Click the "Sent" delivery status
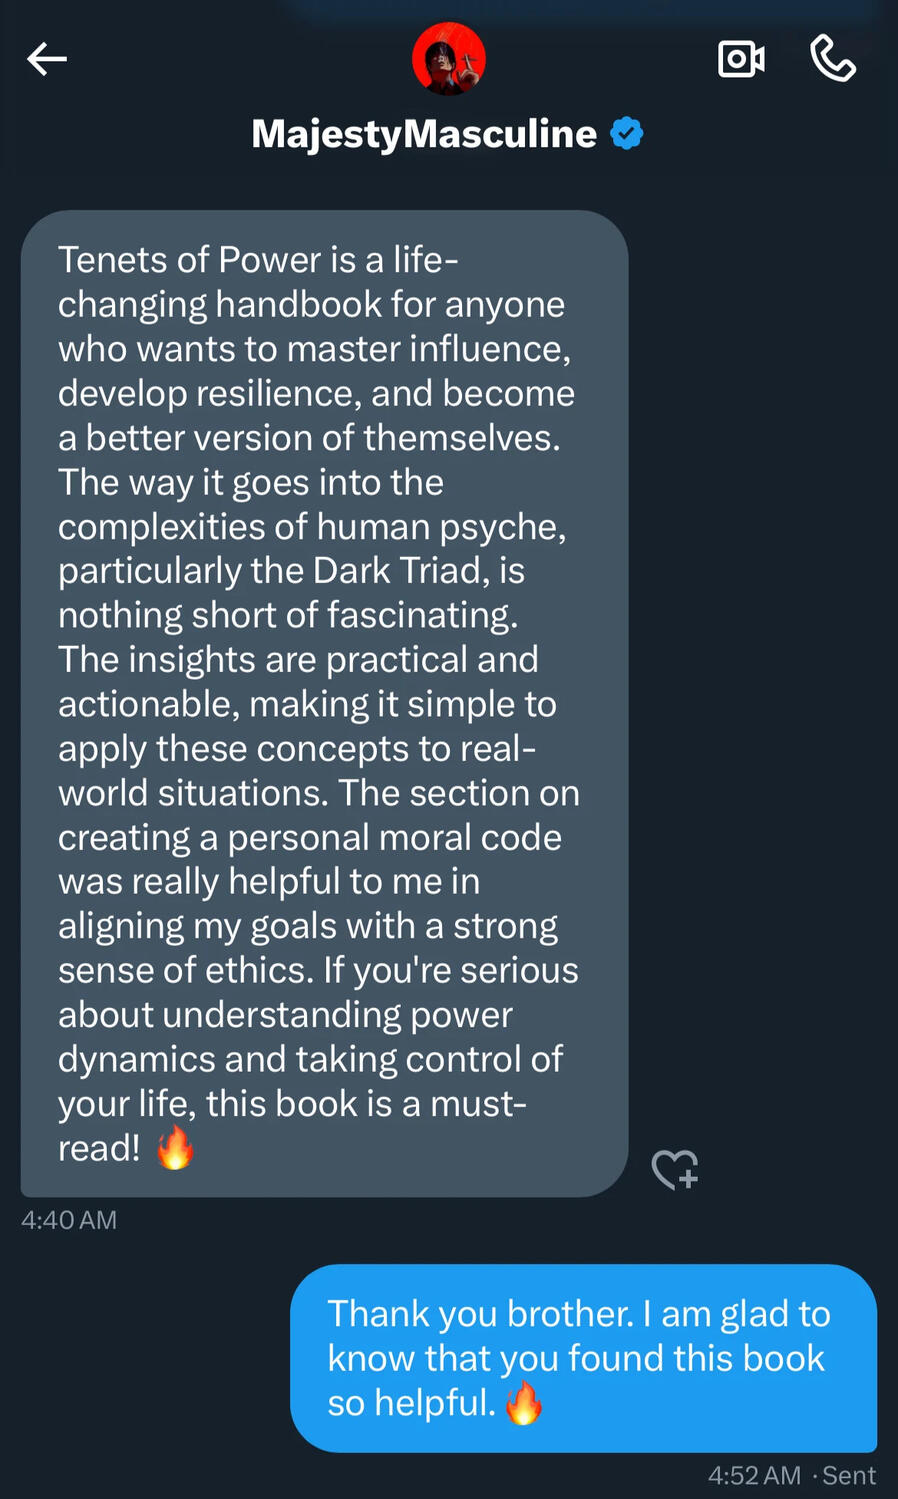The image size is (898, 1499). (x=849, y=1475)
